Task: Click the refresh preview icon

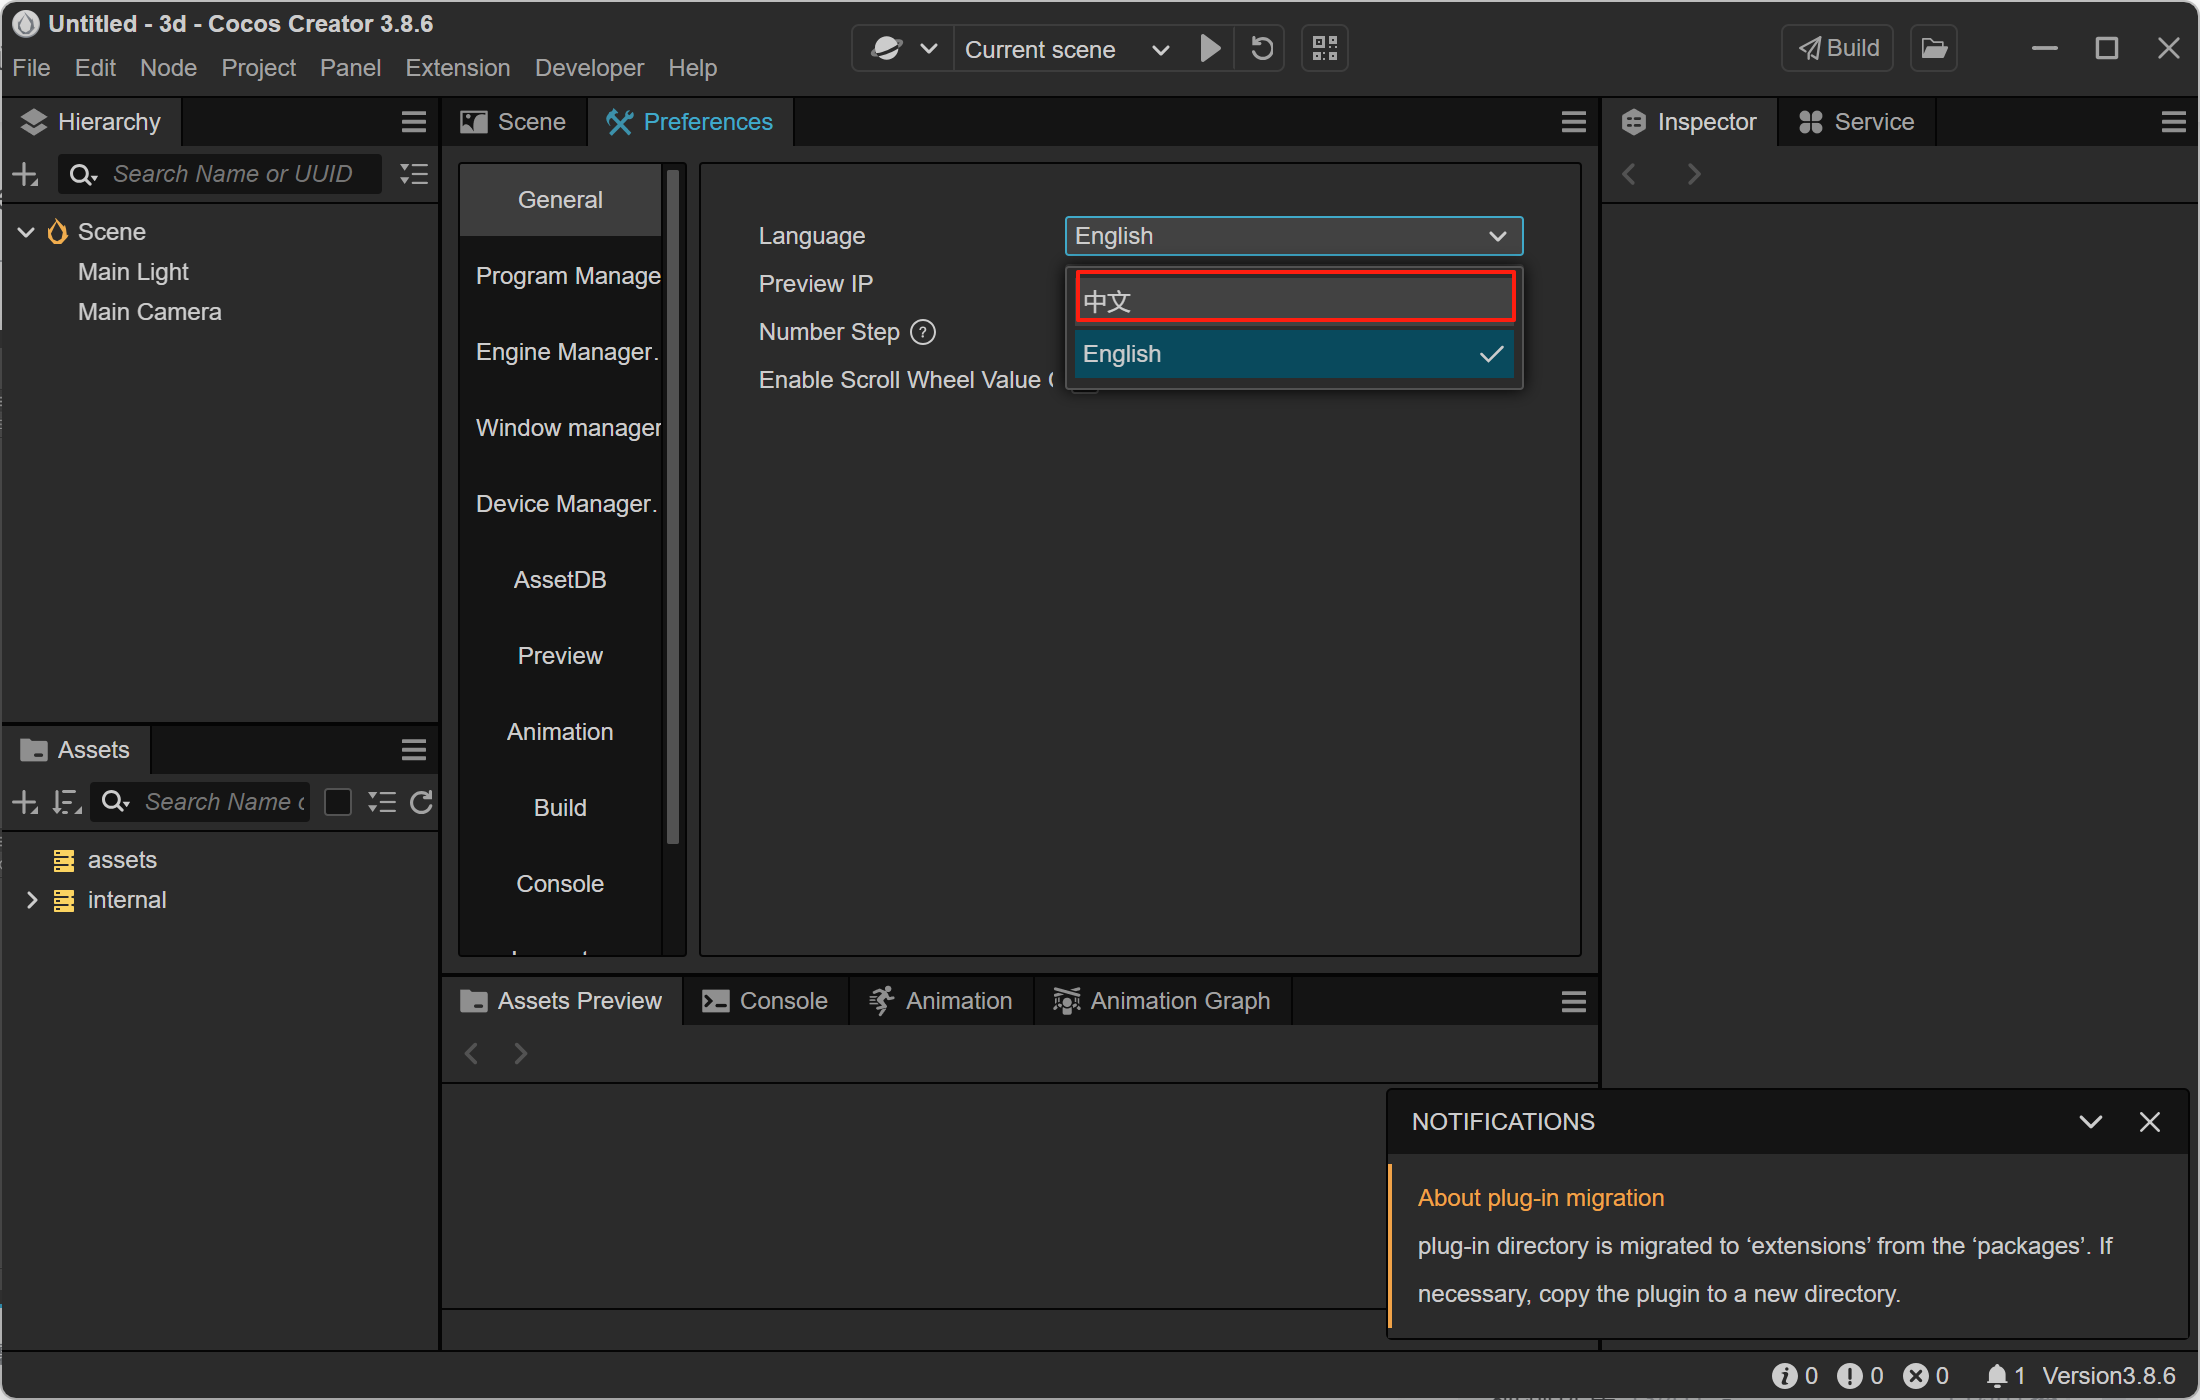Action: point(1262,48)
